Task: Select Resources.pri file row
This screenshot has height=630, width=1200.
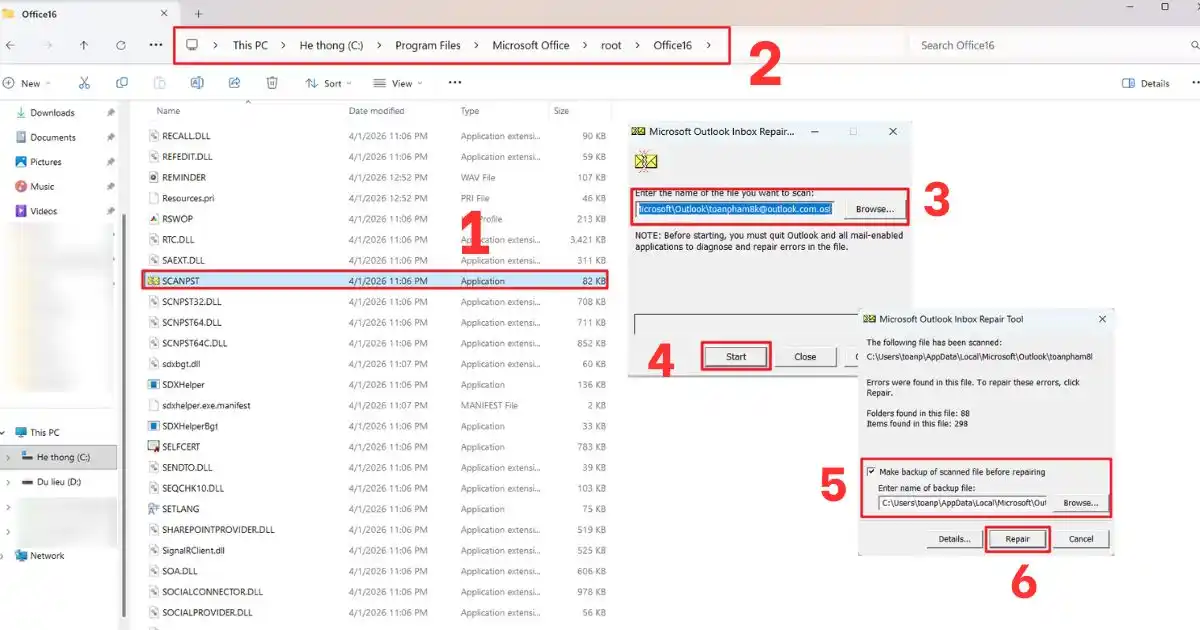Action: tap(376, 198)
